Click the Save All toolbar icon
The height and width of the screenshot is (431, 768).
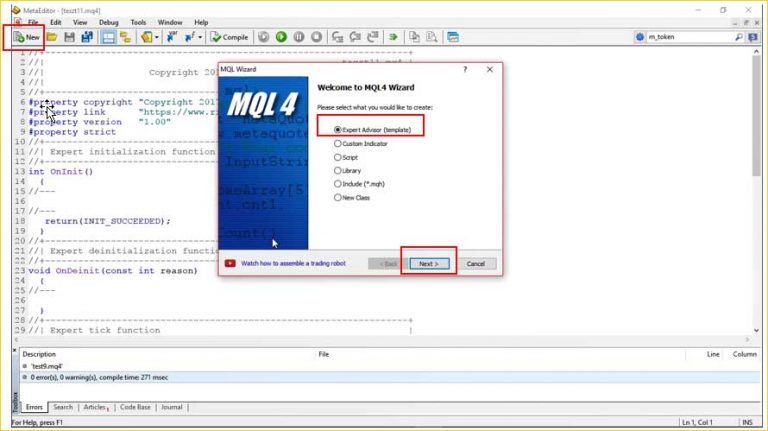point(87,37)
